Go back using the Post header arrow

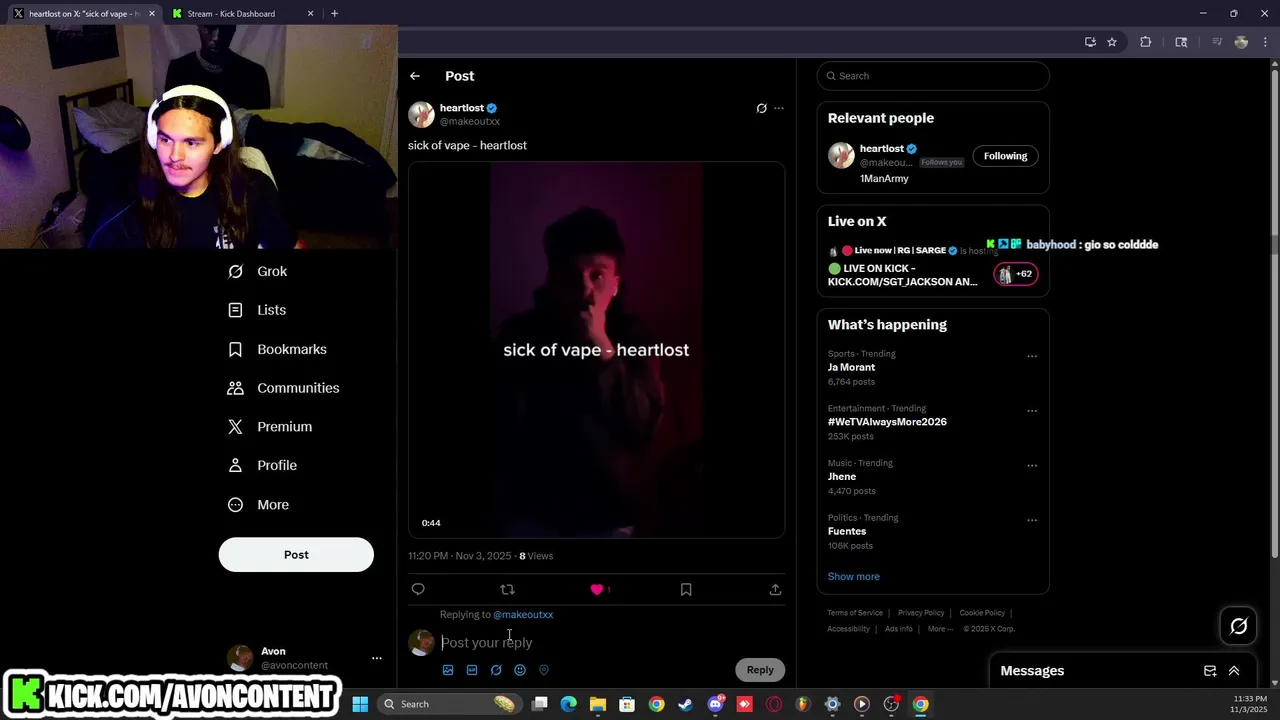415,76
